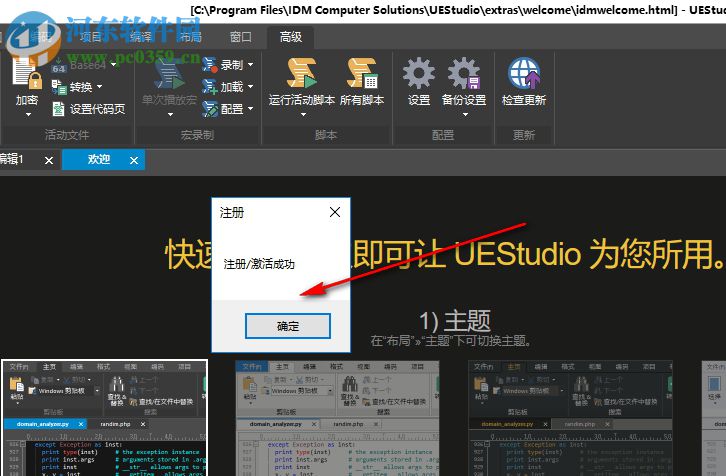Viewport: 726px width, 476px height.
Task: Click the Convert (转换) icon
Action: (x=59, y=87)
